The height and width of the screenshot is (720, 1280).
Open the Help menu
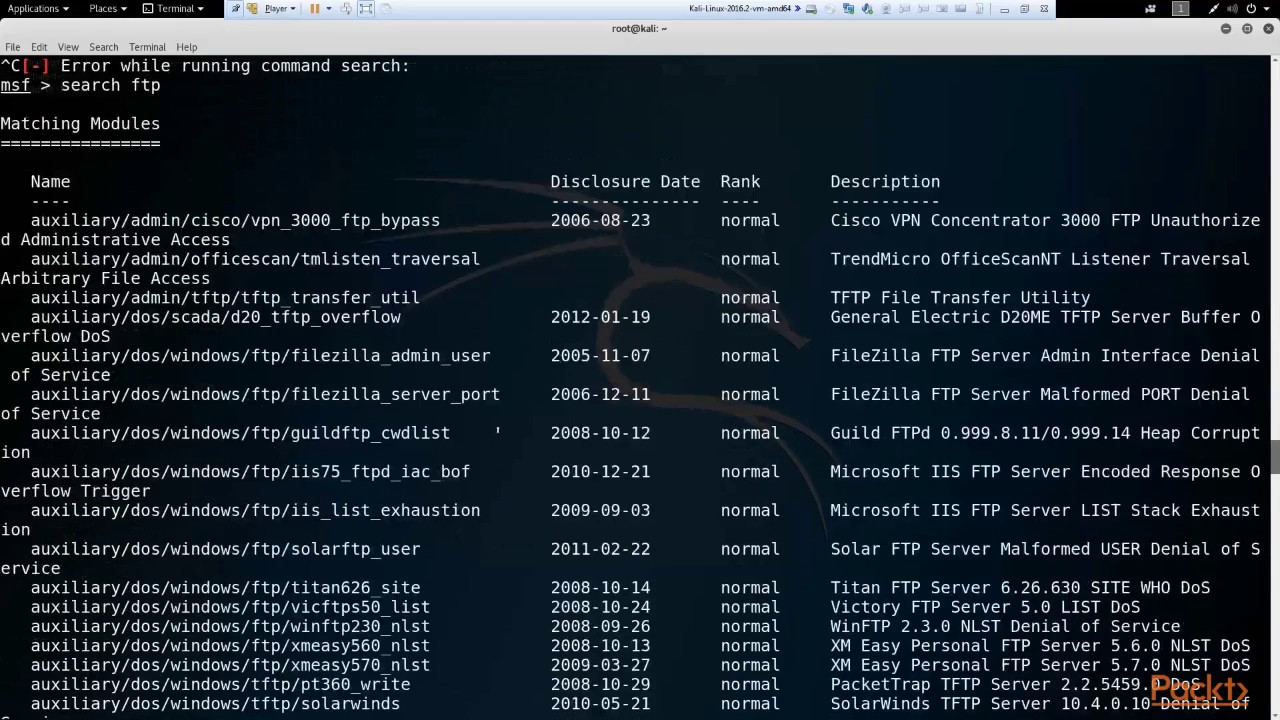pyautogui.click(x=187, y=47)
